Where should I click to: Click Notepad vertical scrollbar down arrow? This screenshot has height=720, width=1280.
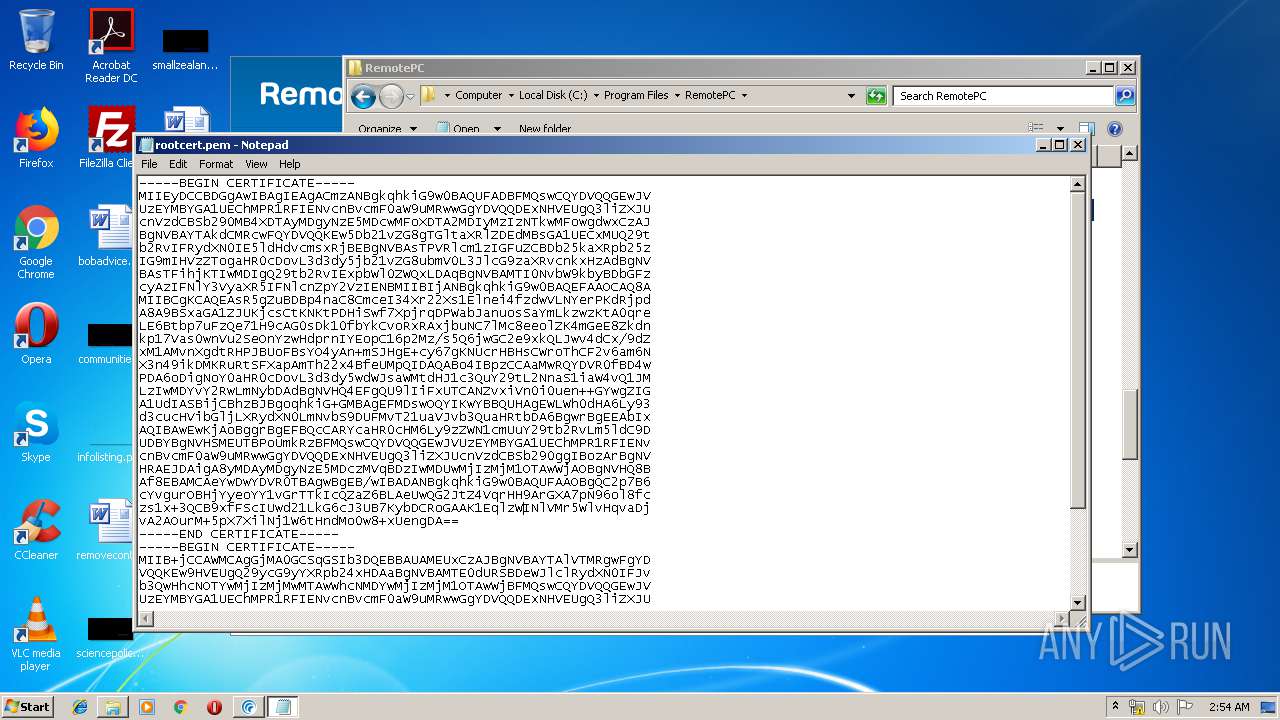point(1077,601)
